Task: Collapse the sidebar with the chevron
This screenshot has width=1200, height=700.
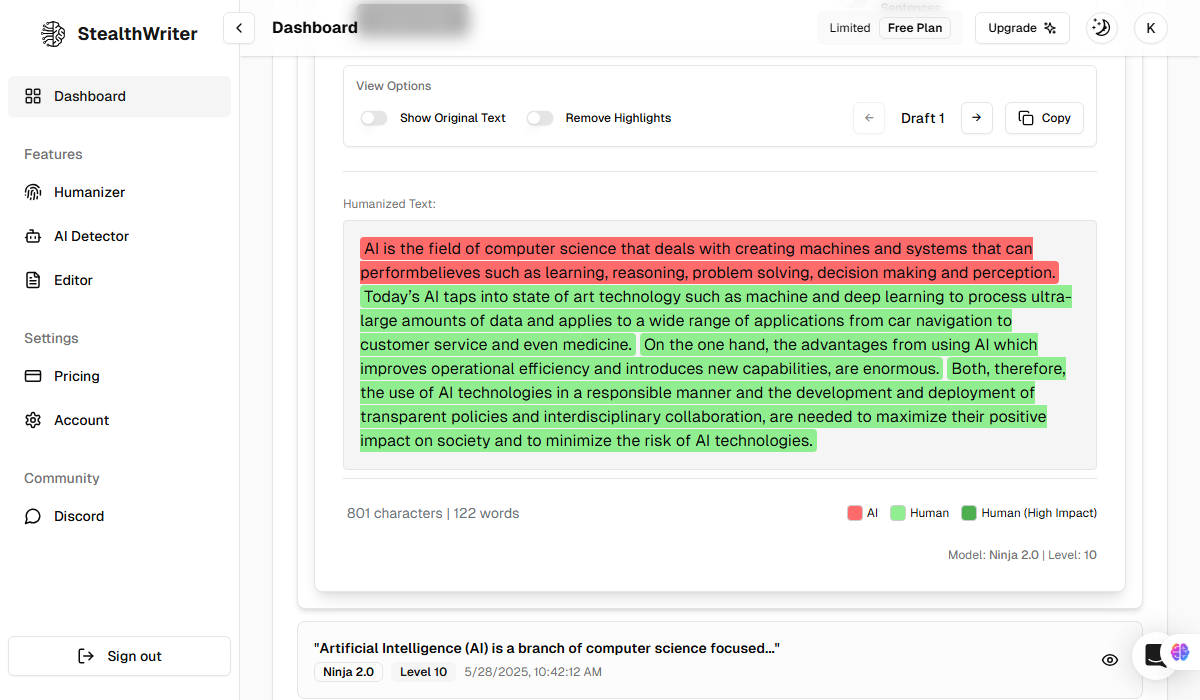Action: (x=239, y=28)
